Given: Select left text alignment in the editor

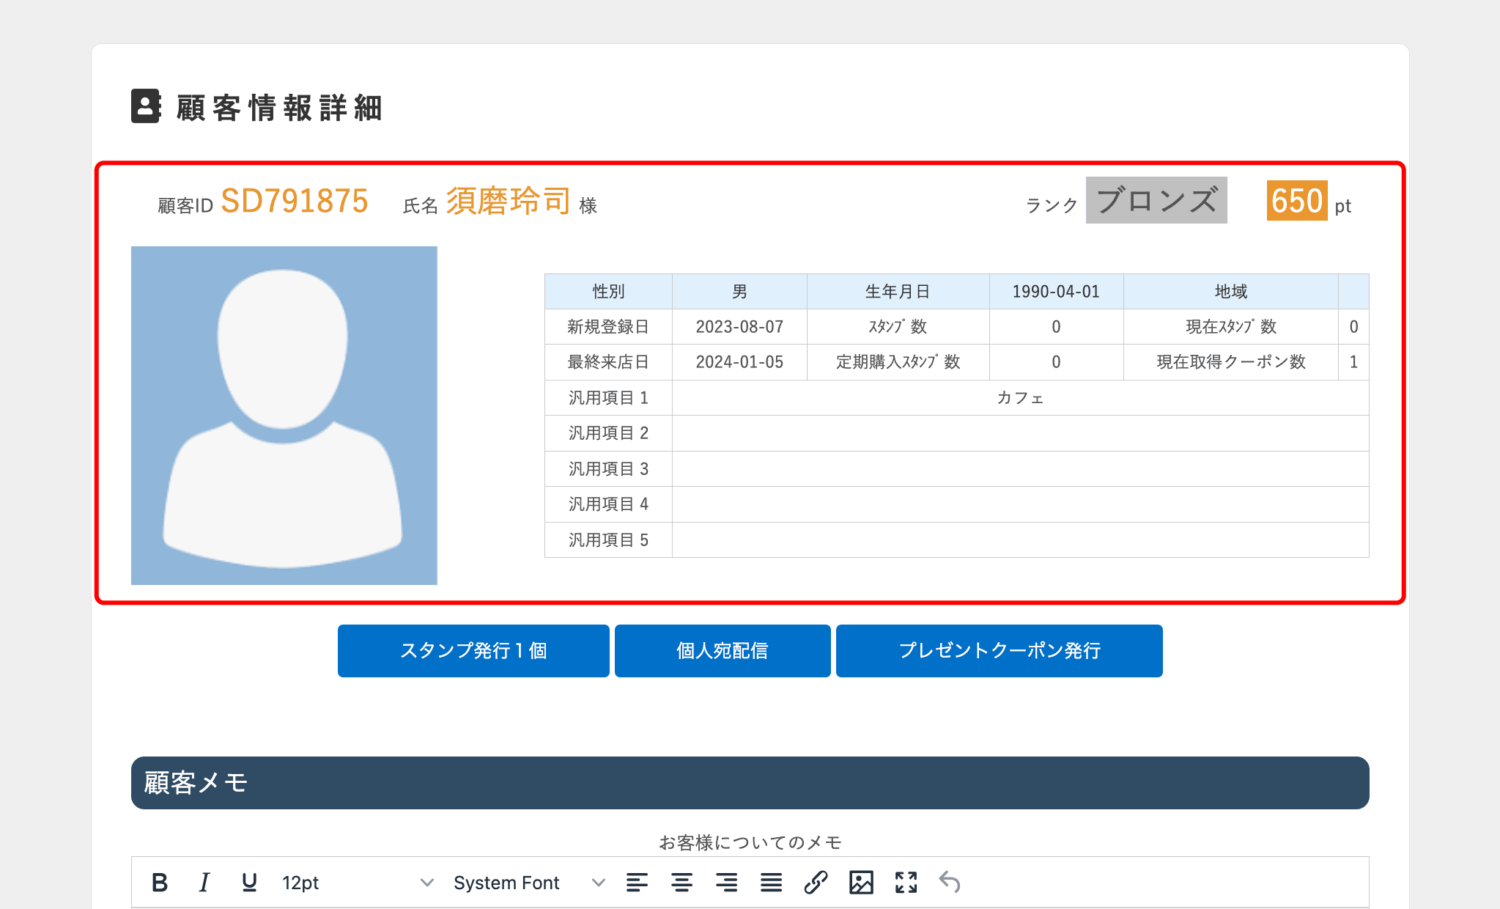Looking at the screenshot, I should [x=637, y=882].
